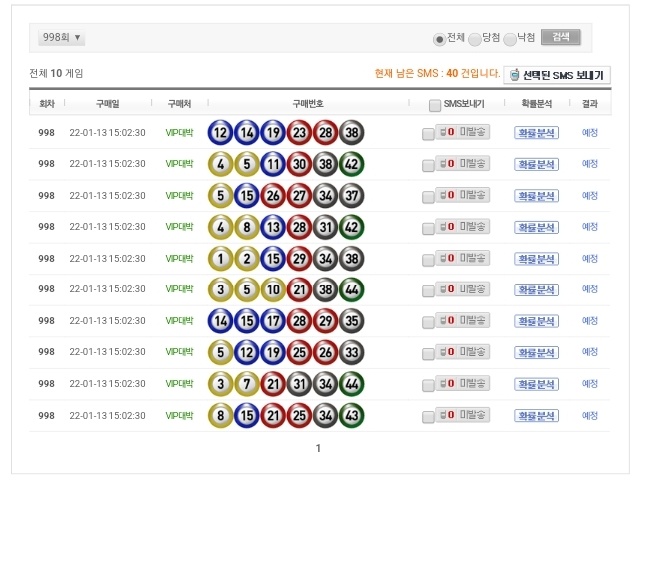Open the 998회 round dropdown
The height and width of the screenshot is (570, 670).
pyautogui.click(x=62, y=38)
